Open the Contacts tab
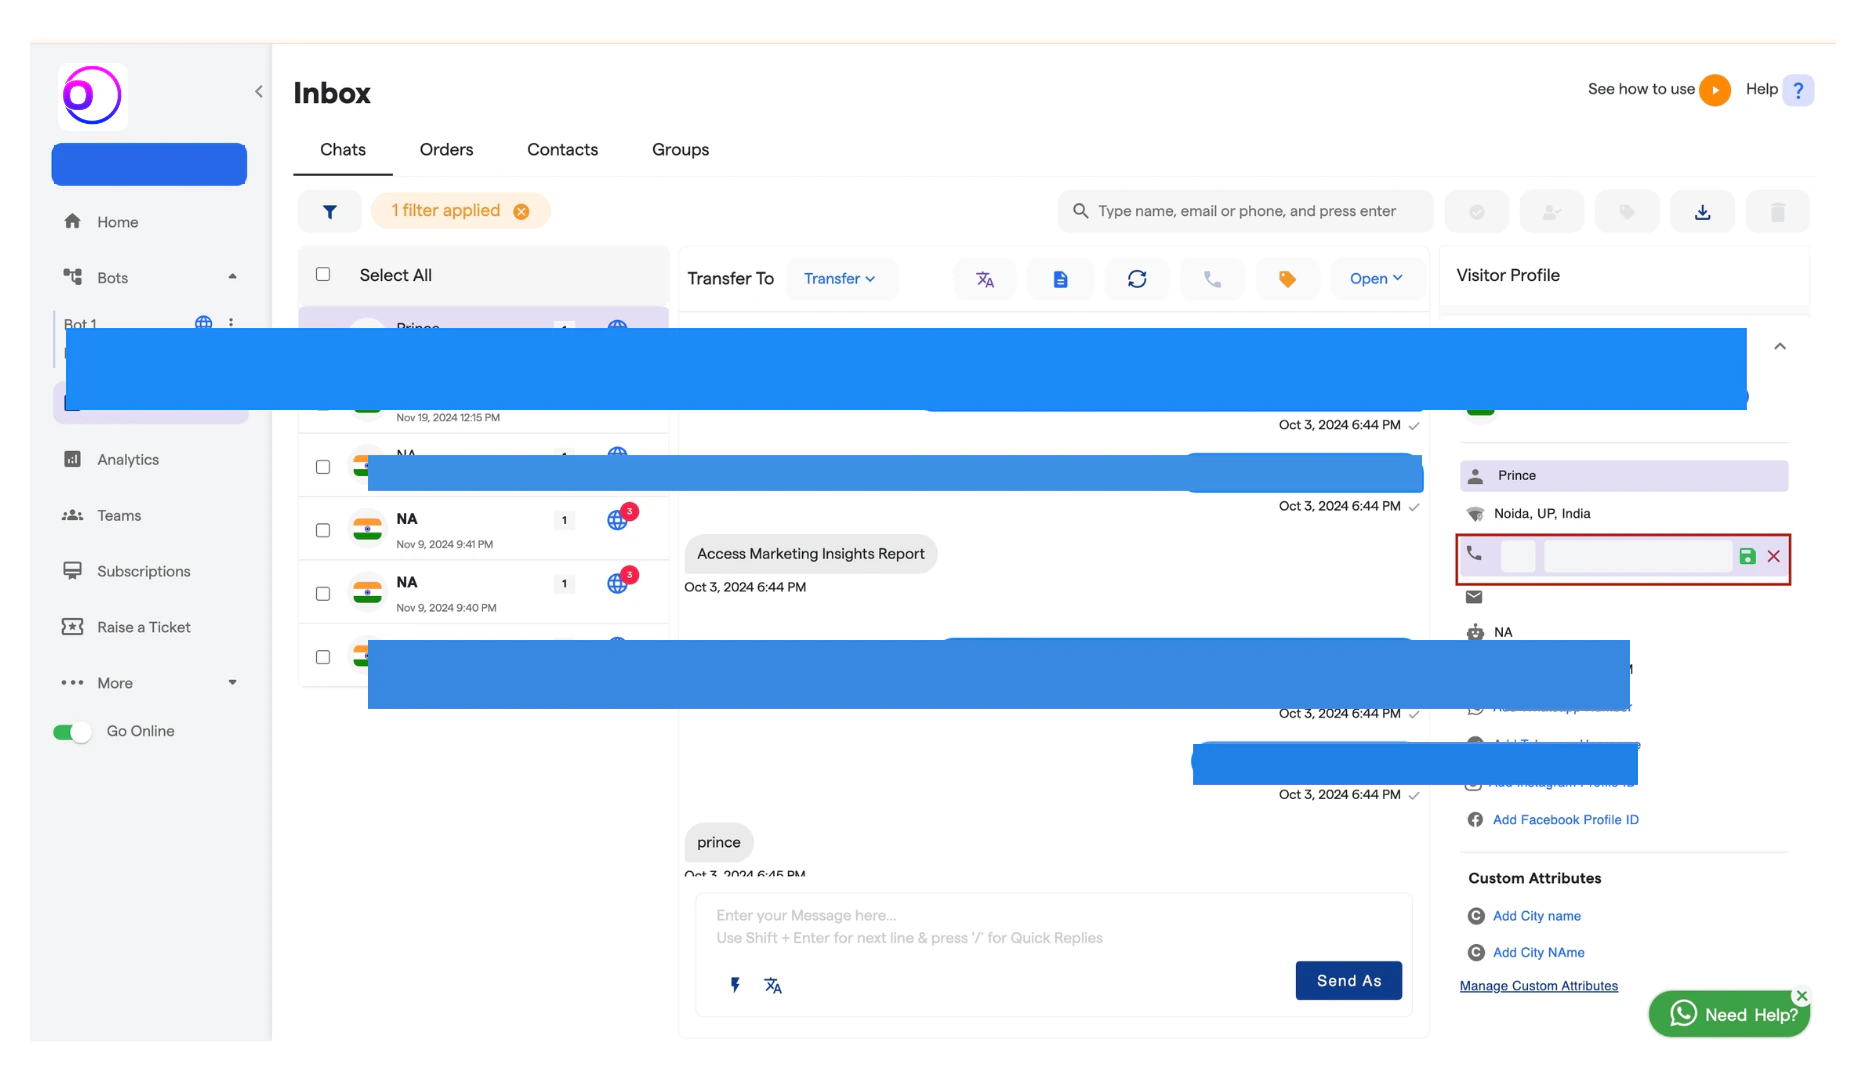 pyautogui.click(x=562, y=150)
